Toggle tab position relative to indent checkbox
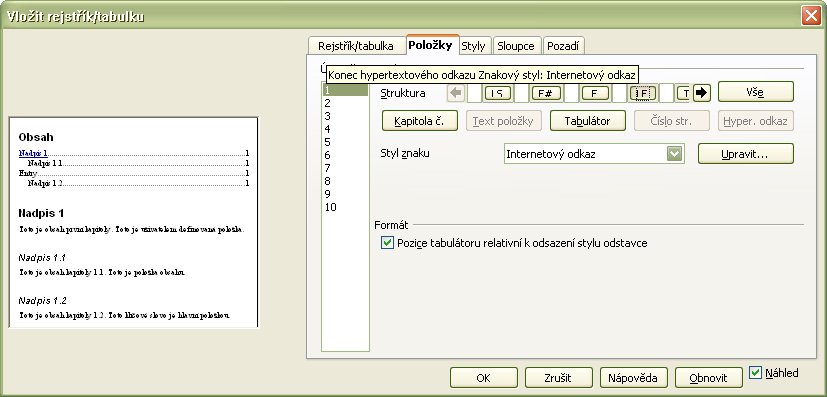The width and height of the screenshot is (827, 397). (x=388, y=243)
